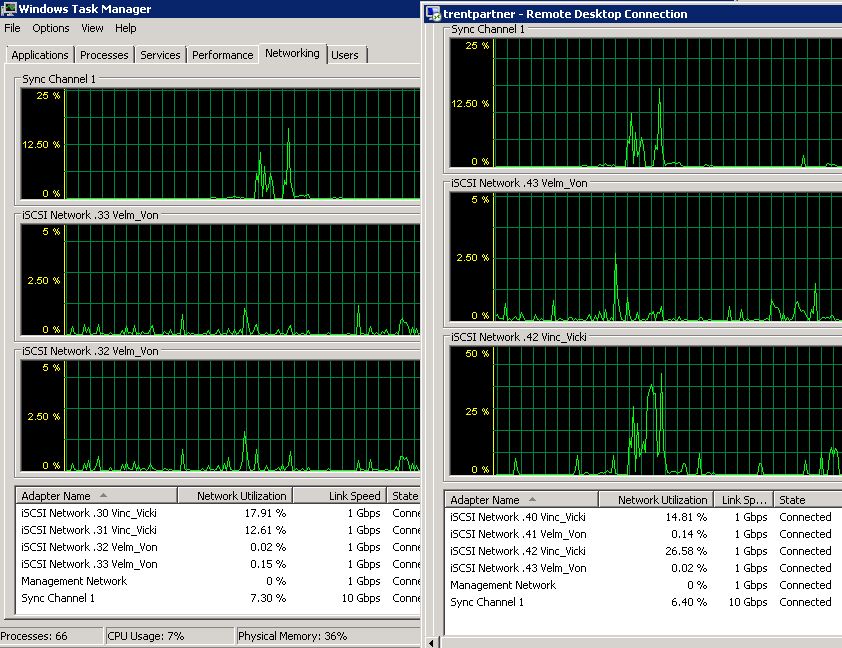
Task: Select Sync Channel 1 row in Task Manager
Action: (x=219, y=598)
